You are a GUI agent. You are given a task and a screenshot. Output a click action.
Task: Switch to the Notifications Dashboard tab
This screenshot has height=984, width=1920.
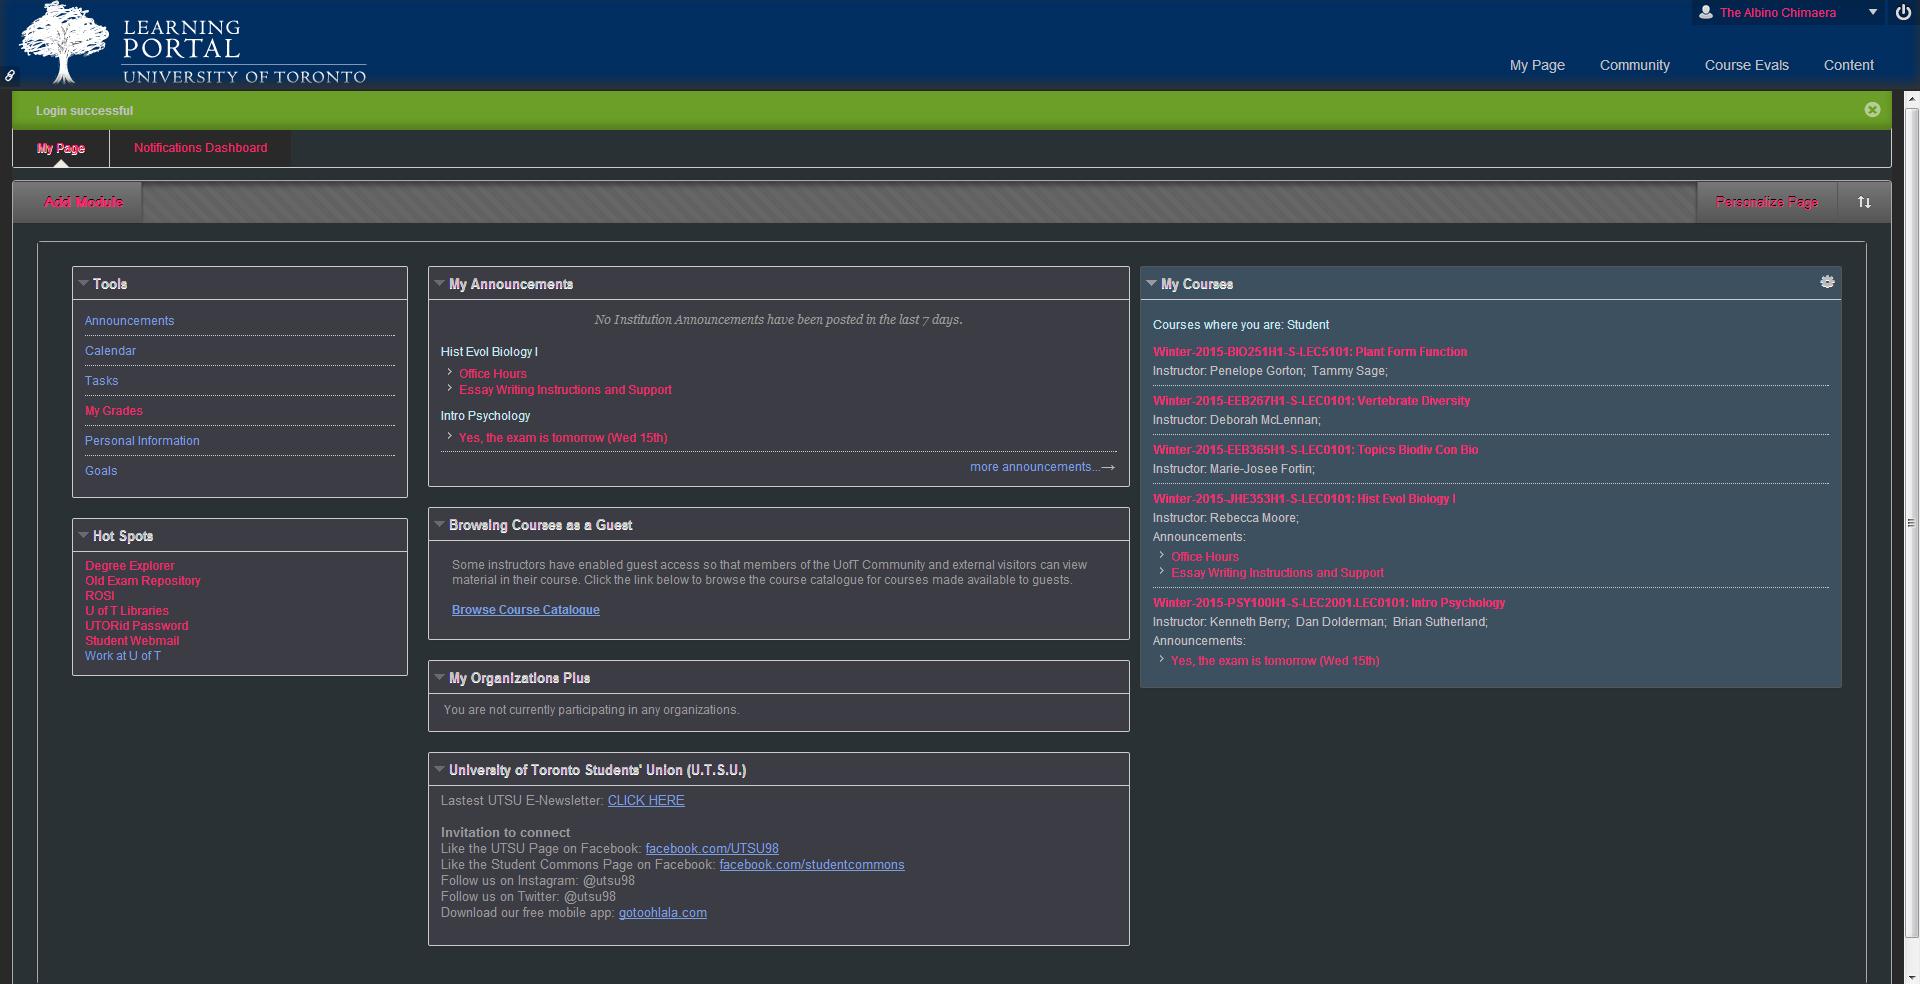coord(200,148)
